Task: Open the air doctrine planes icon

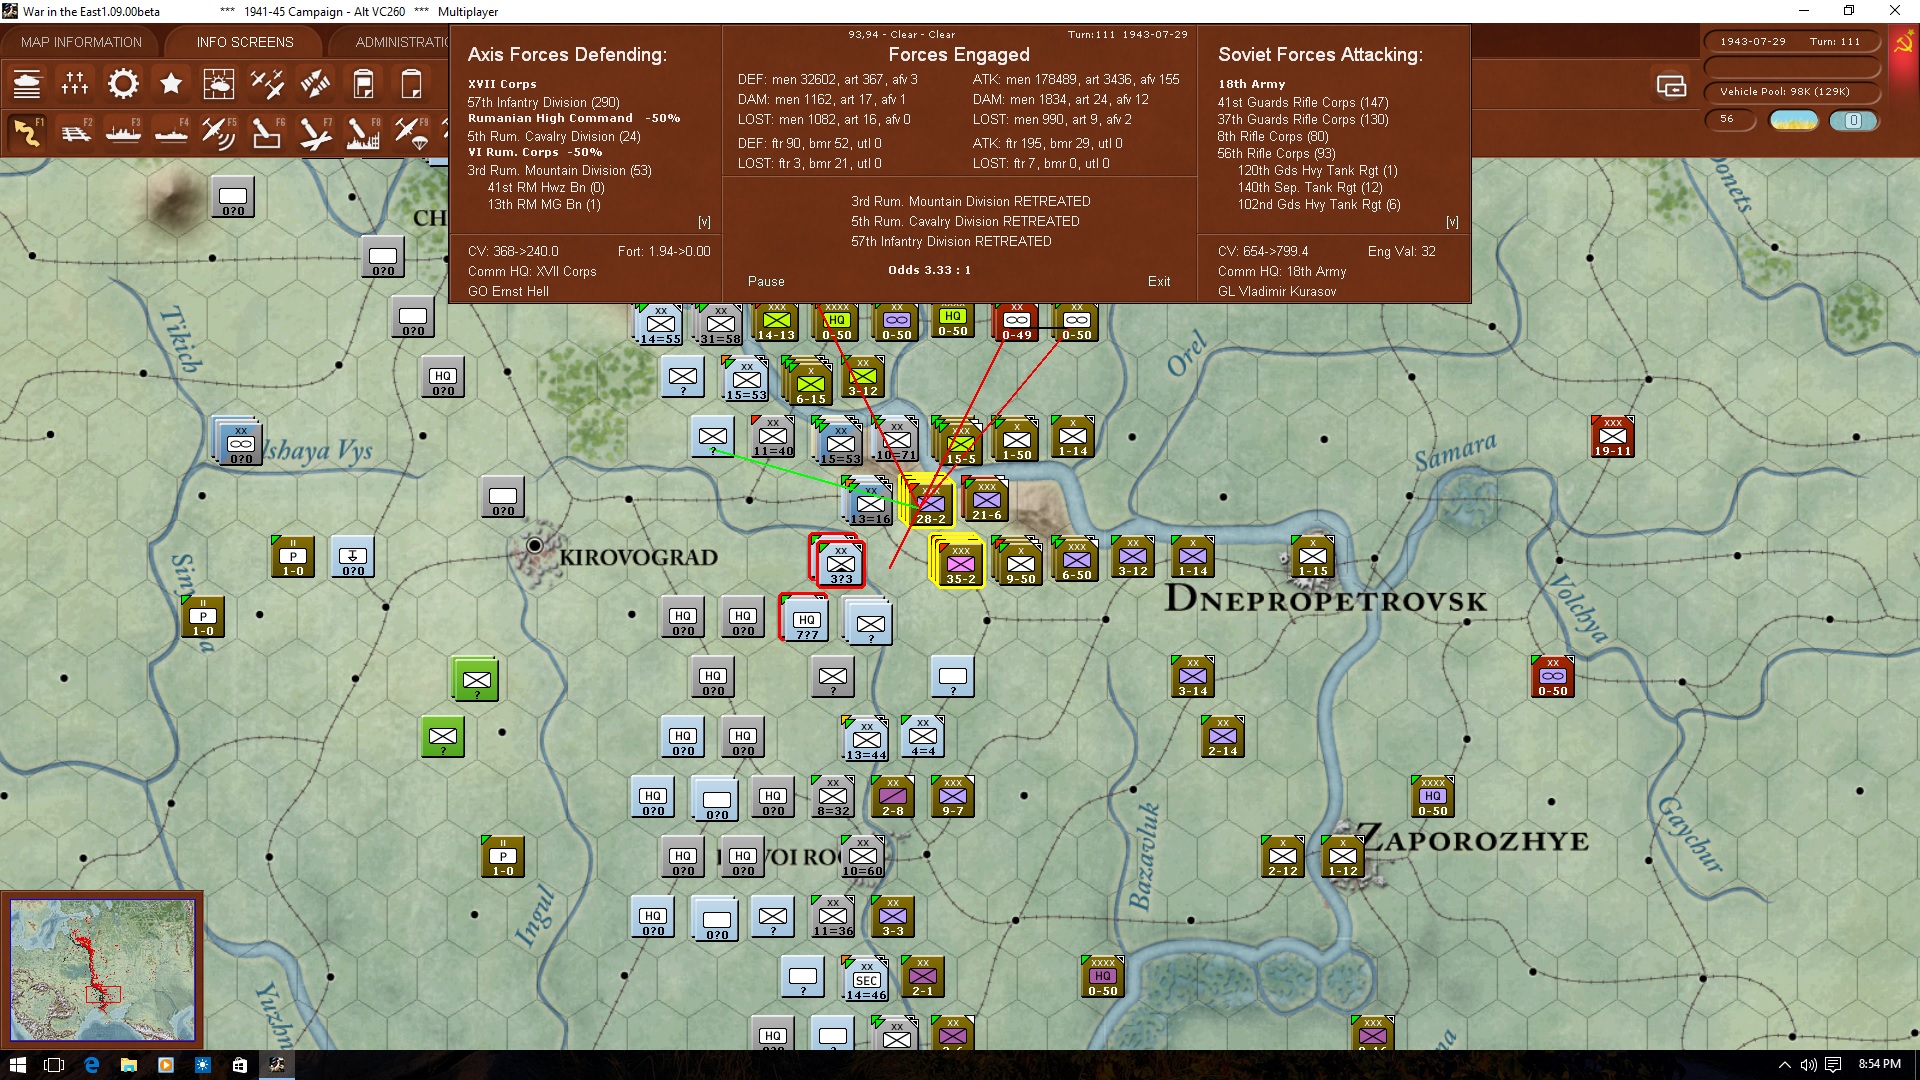Action: pyautogui.click(x=267, y=84)
